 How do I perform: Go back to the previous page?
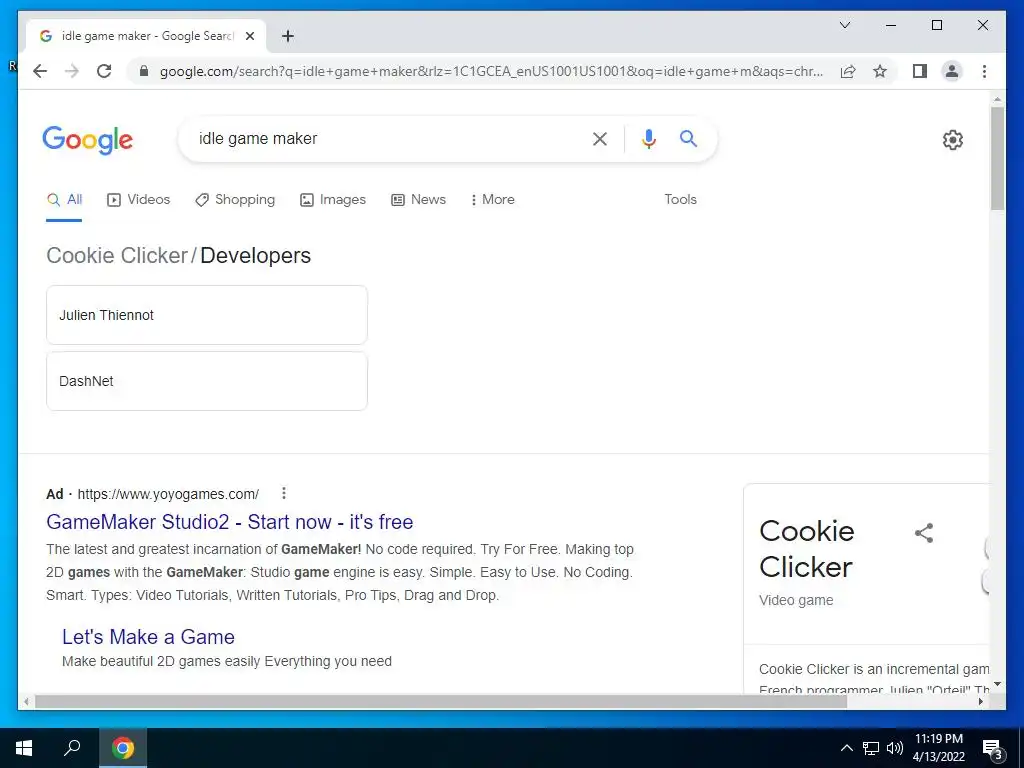[40, 71]
